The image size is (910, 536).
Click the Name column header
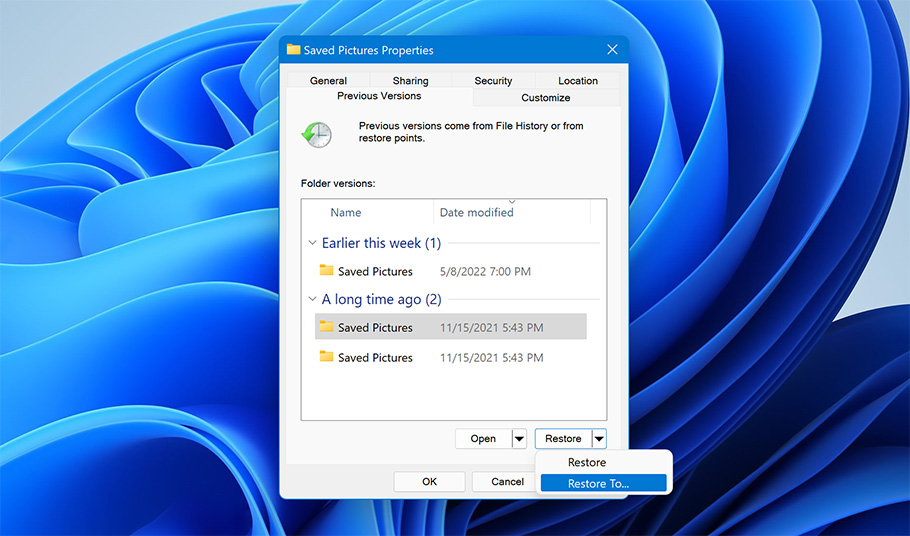click(346, 213)
